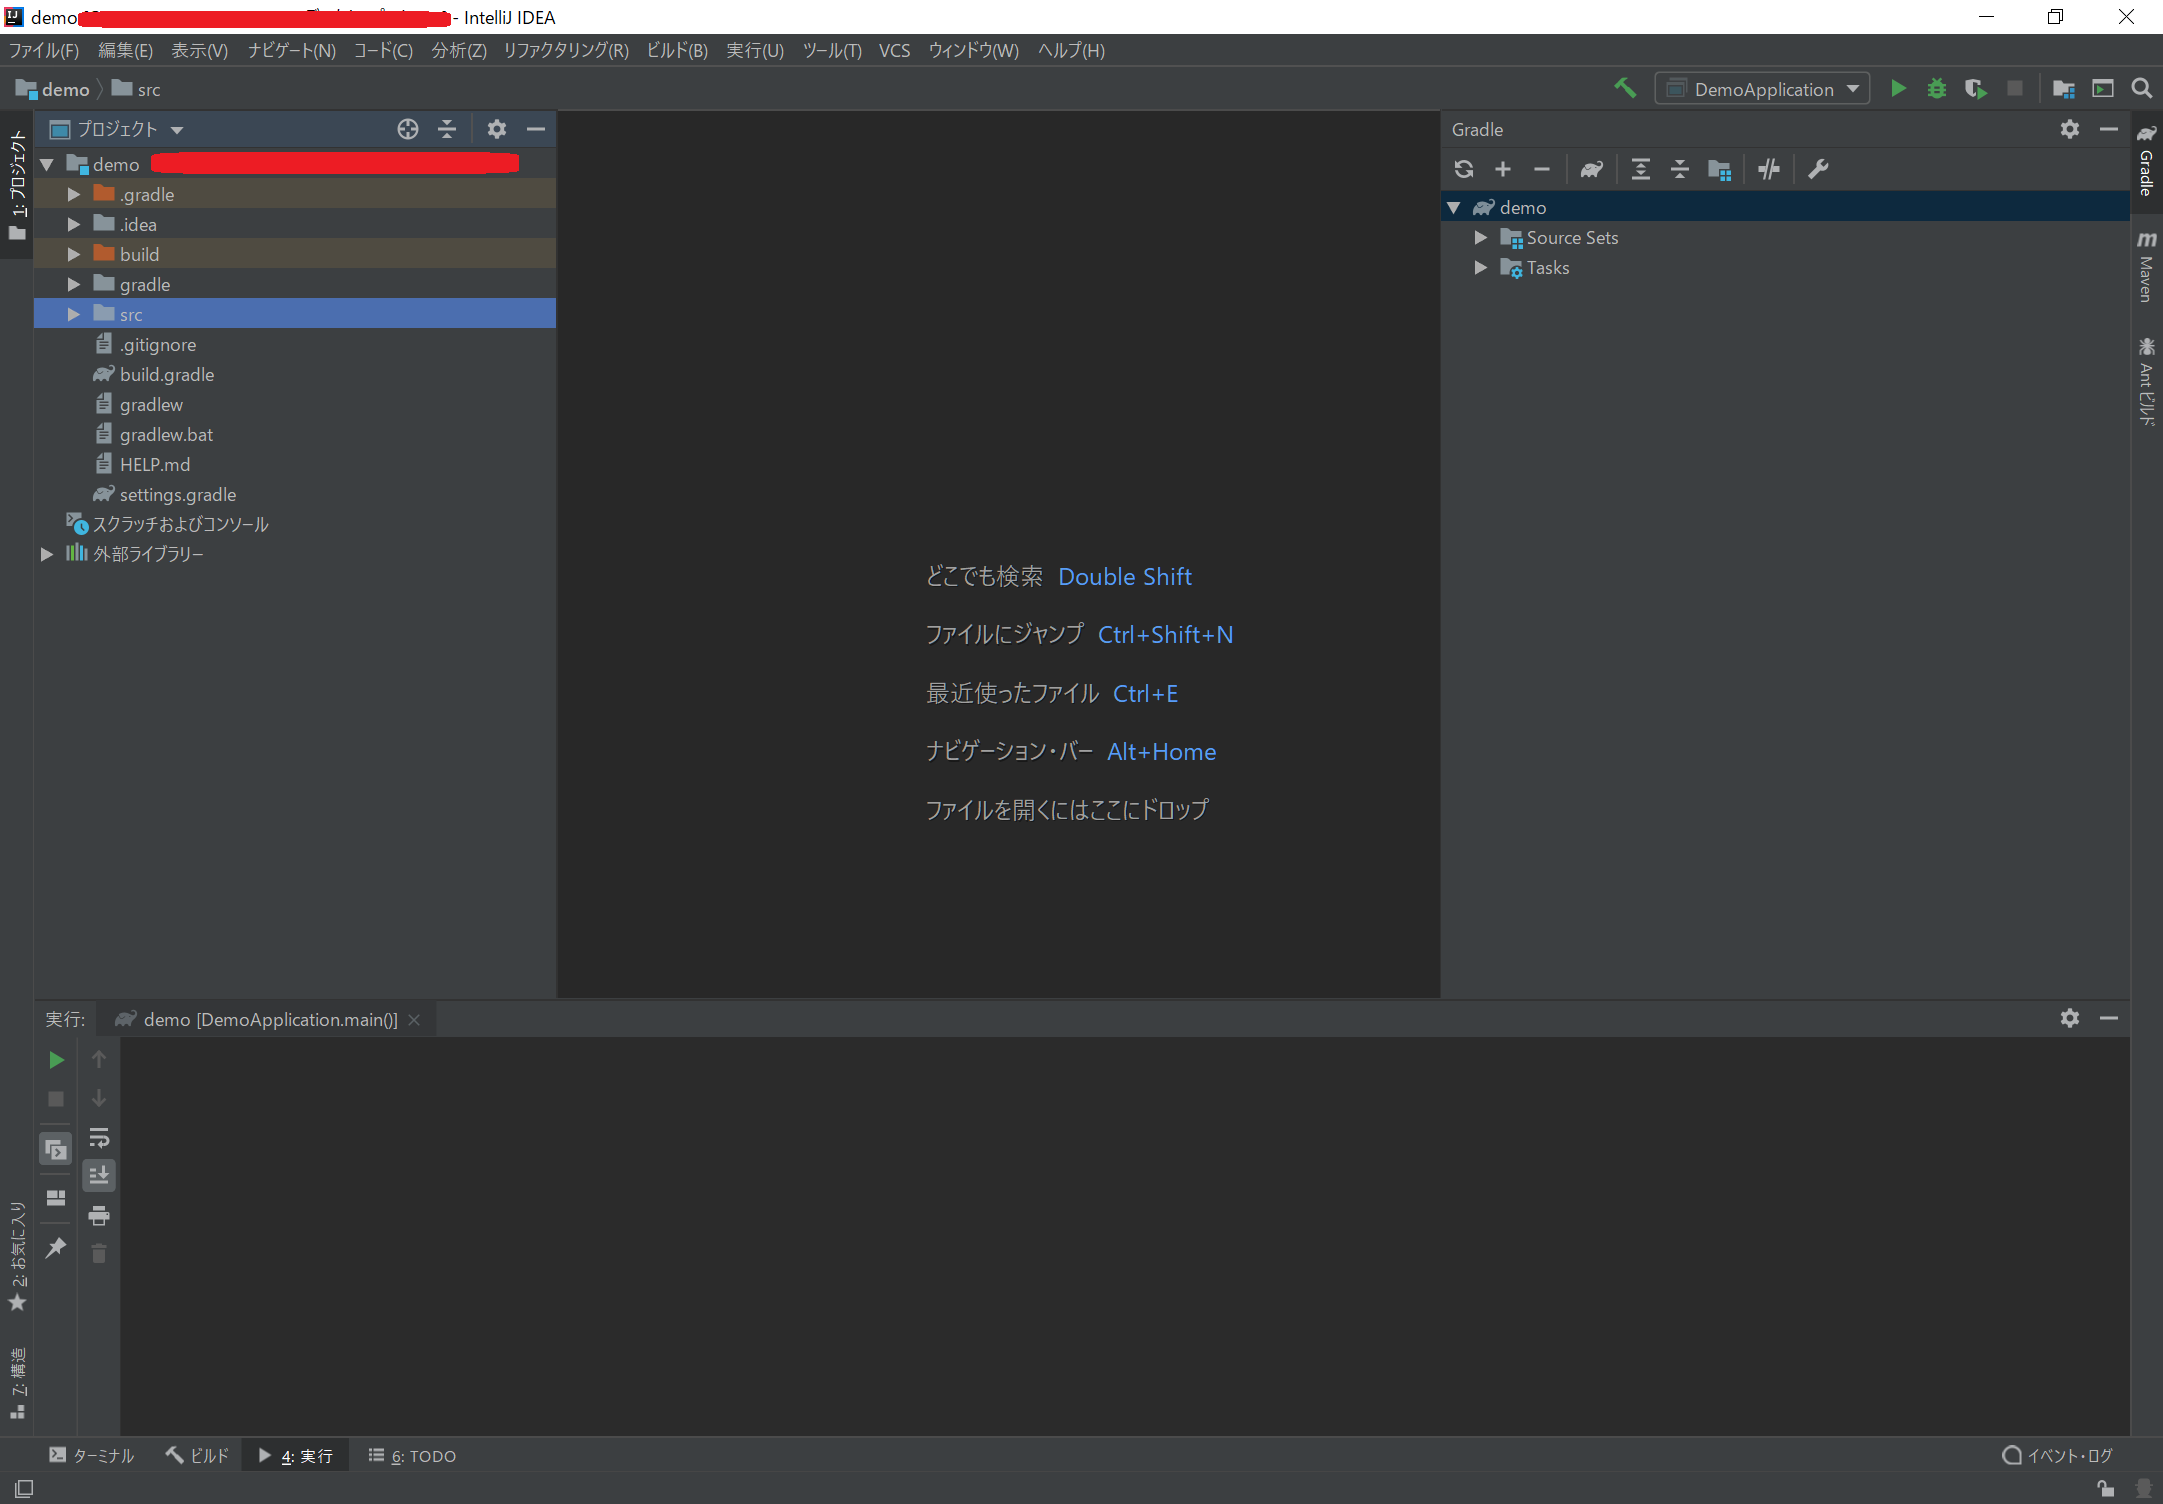Run with coverage using the shield icon
This screenshot has height=1504, width=2163.
1975,89
